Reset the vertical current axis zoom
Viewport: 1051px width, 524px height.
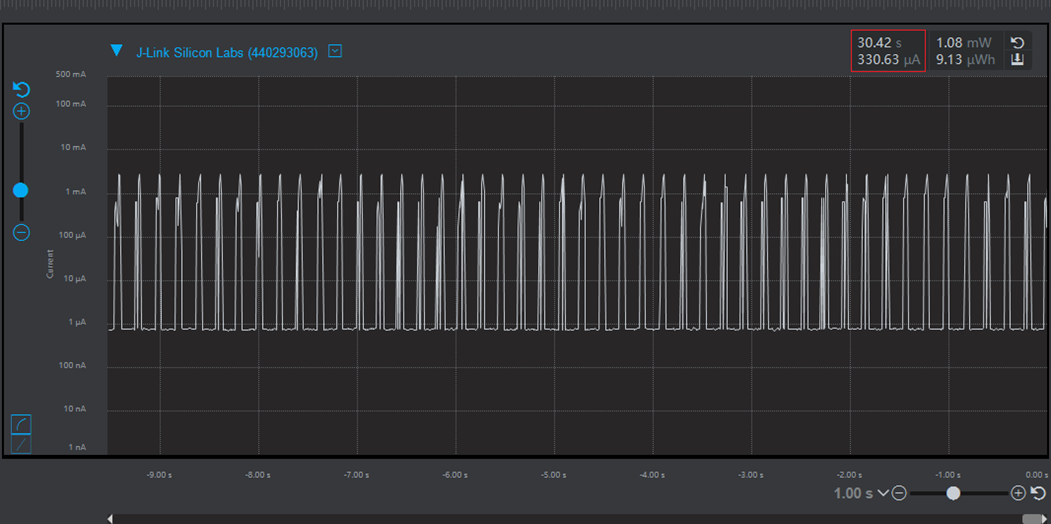point(21,90)
